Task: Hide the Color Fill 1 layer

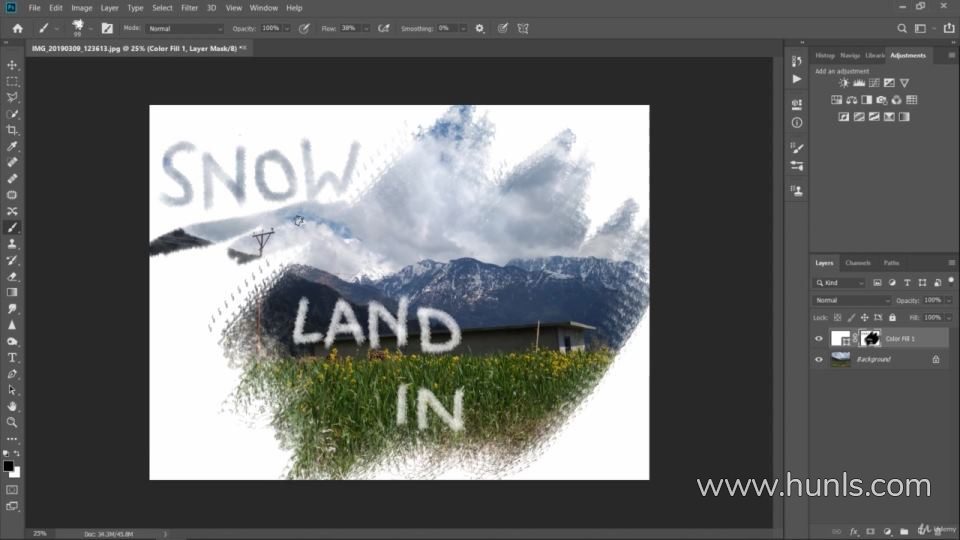Action: click(x=819, y=339)
